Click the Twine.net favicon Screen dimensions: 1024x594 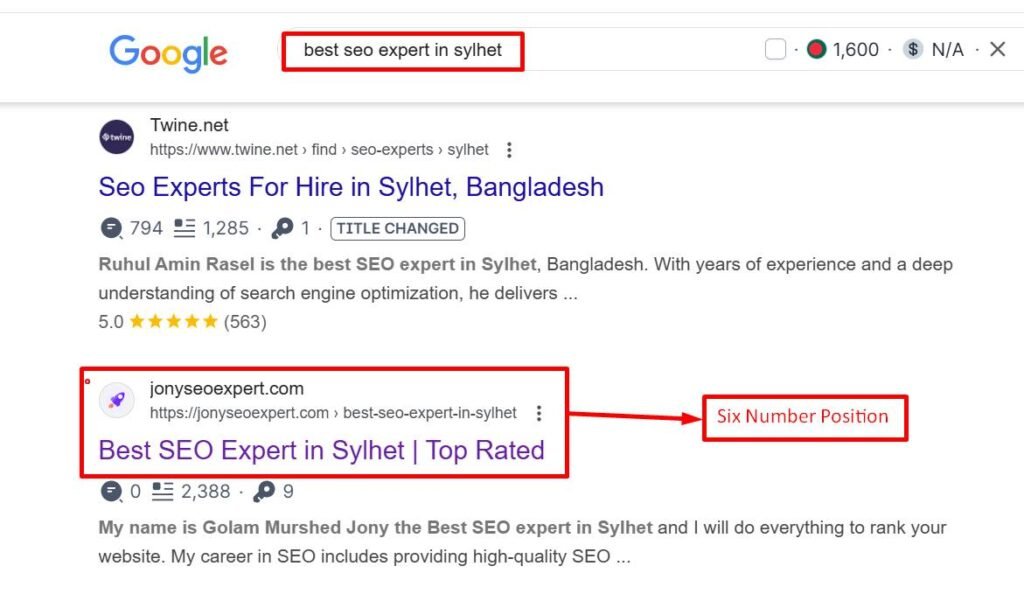[117, 137]
